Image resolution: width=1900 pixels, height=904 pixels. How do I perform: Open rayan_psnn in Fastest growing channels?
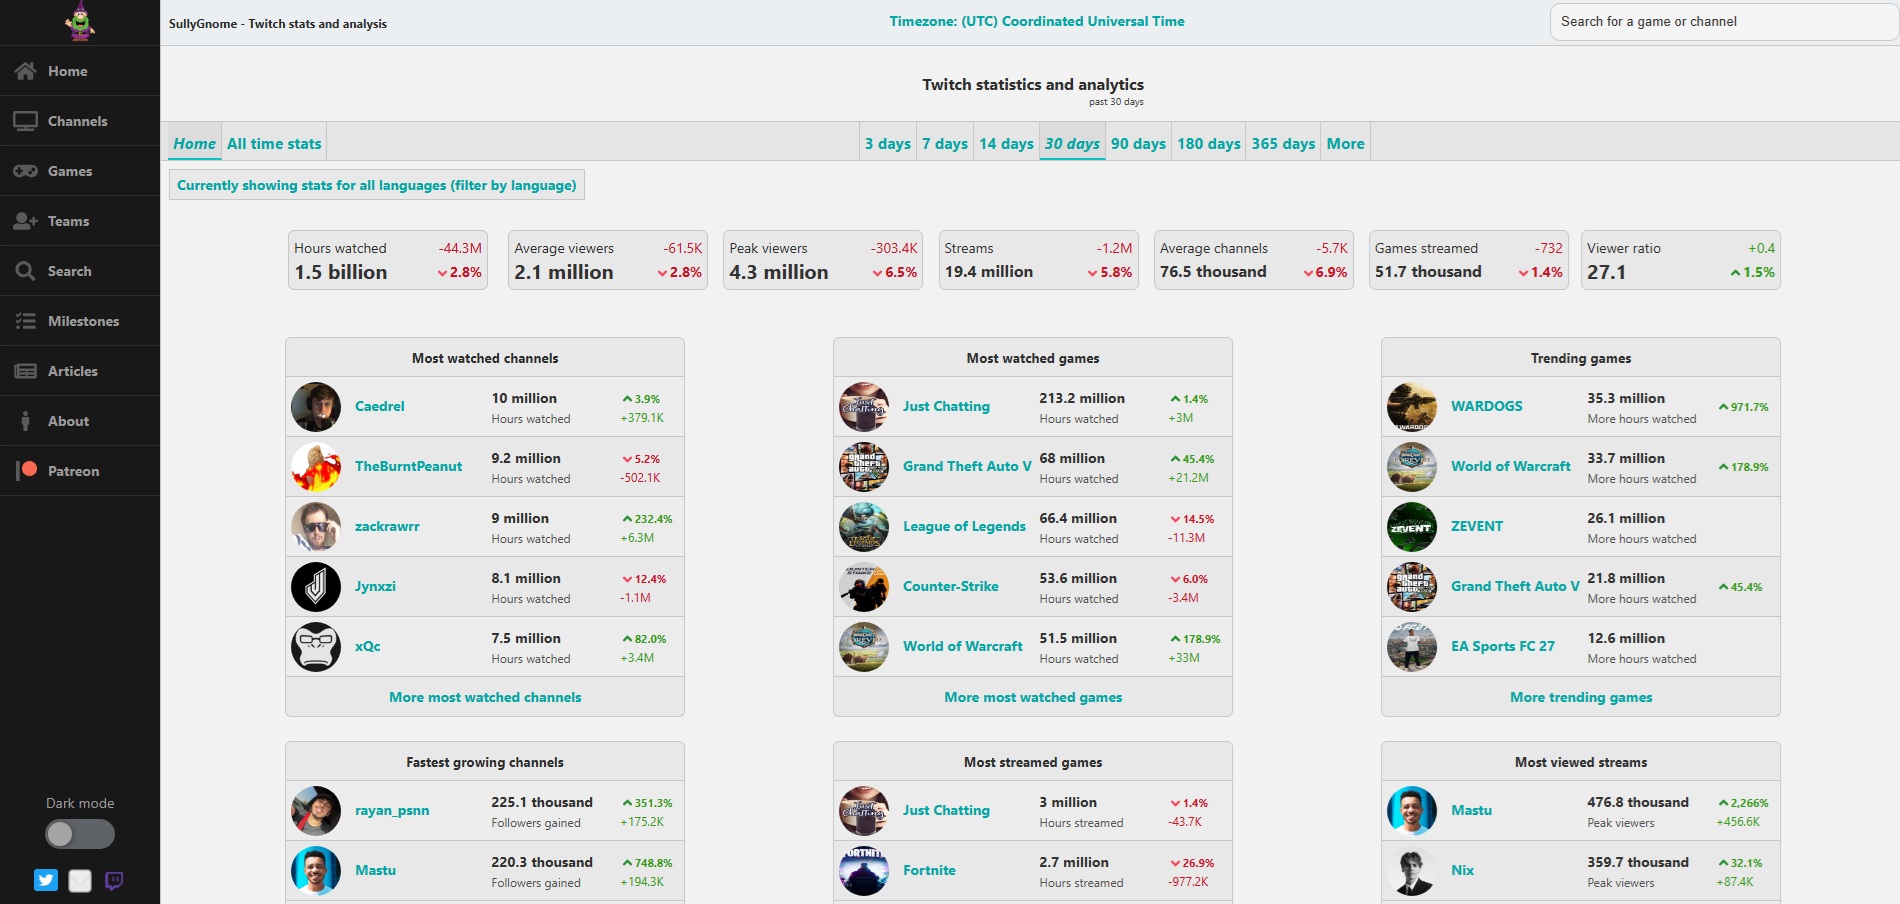(392, 810)
